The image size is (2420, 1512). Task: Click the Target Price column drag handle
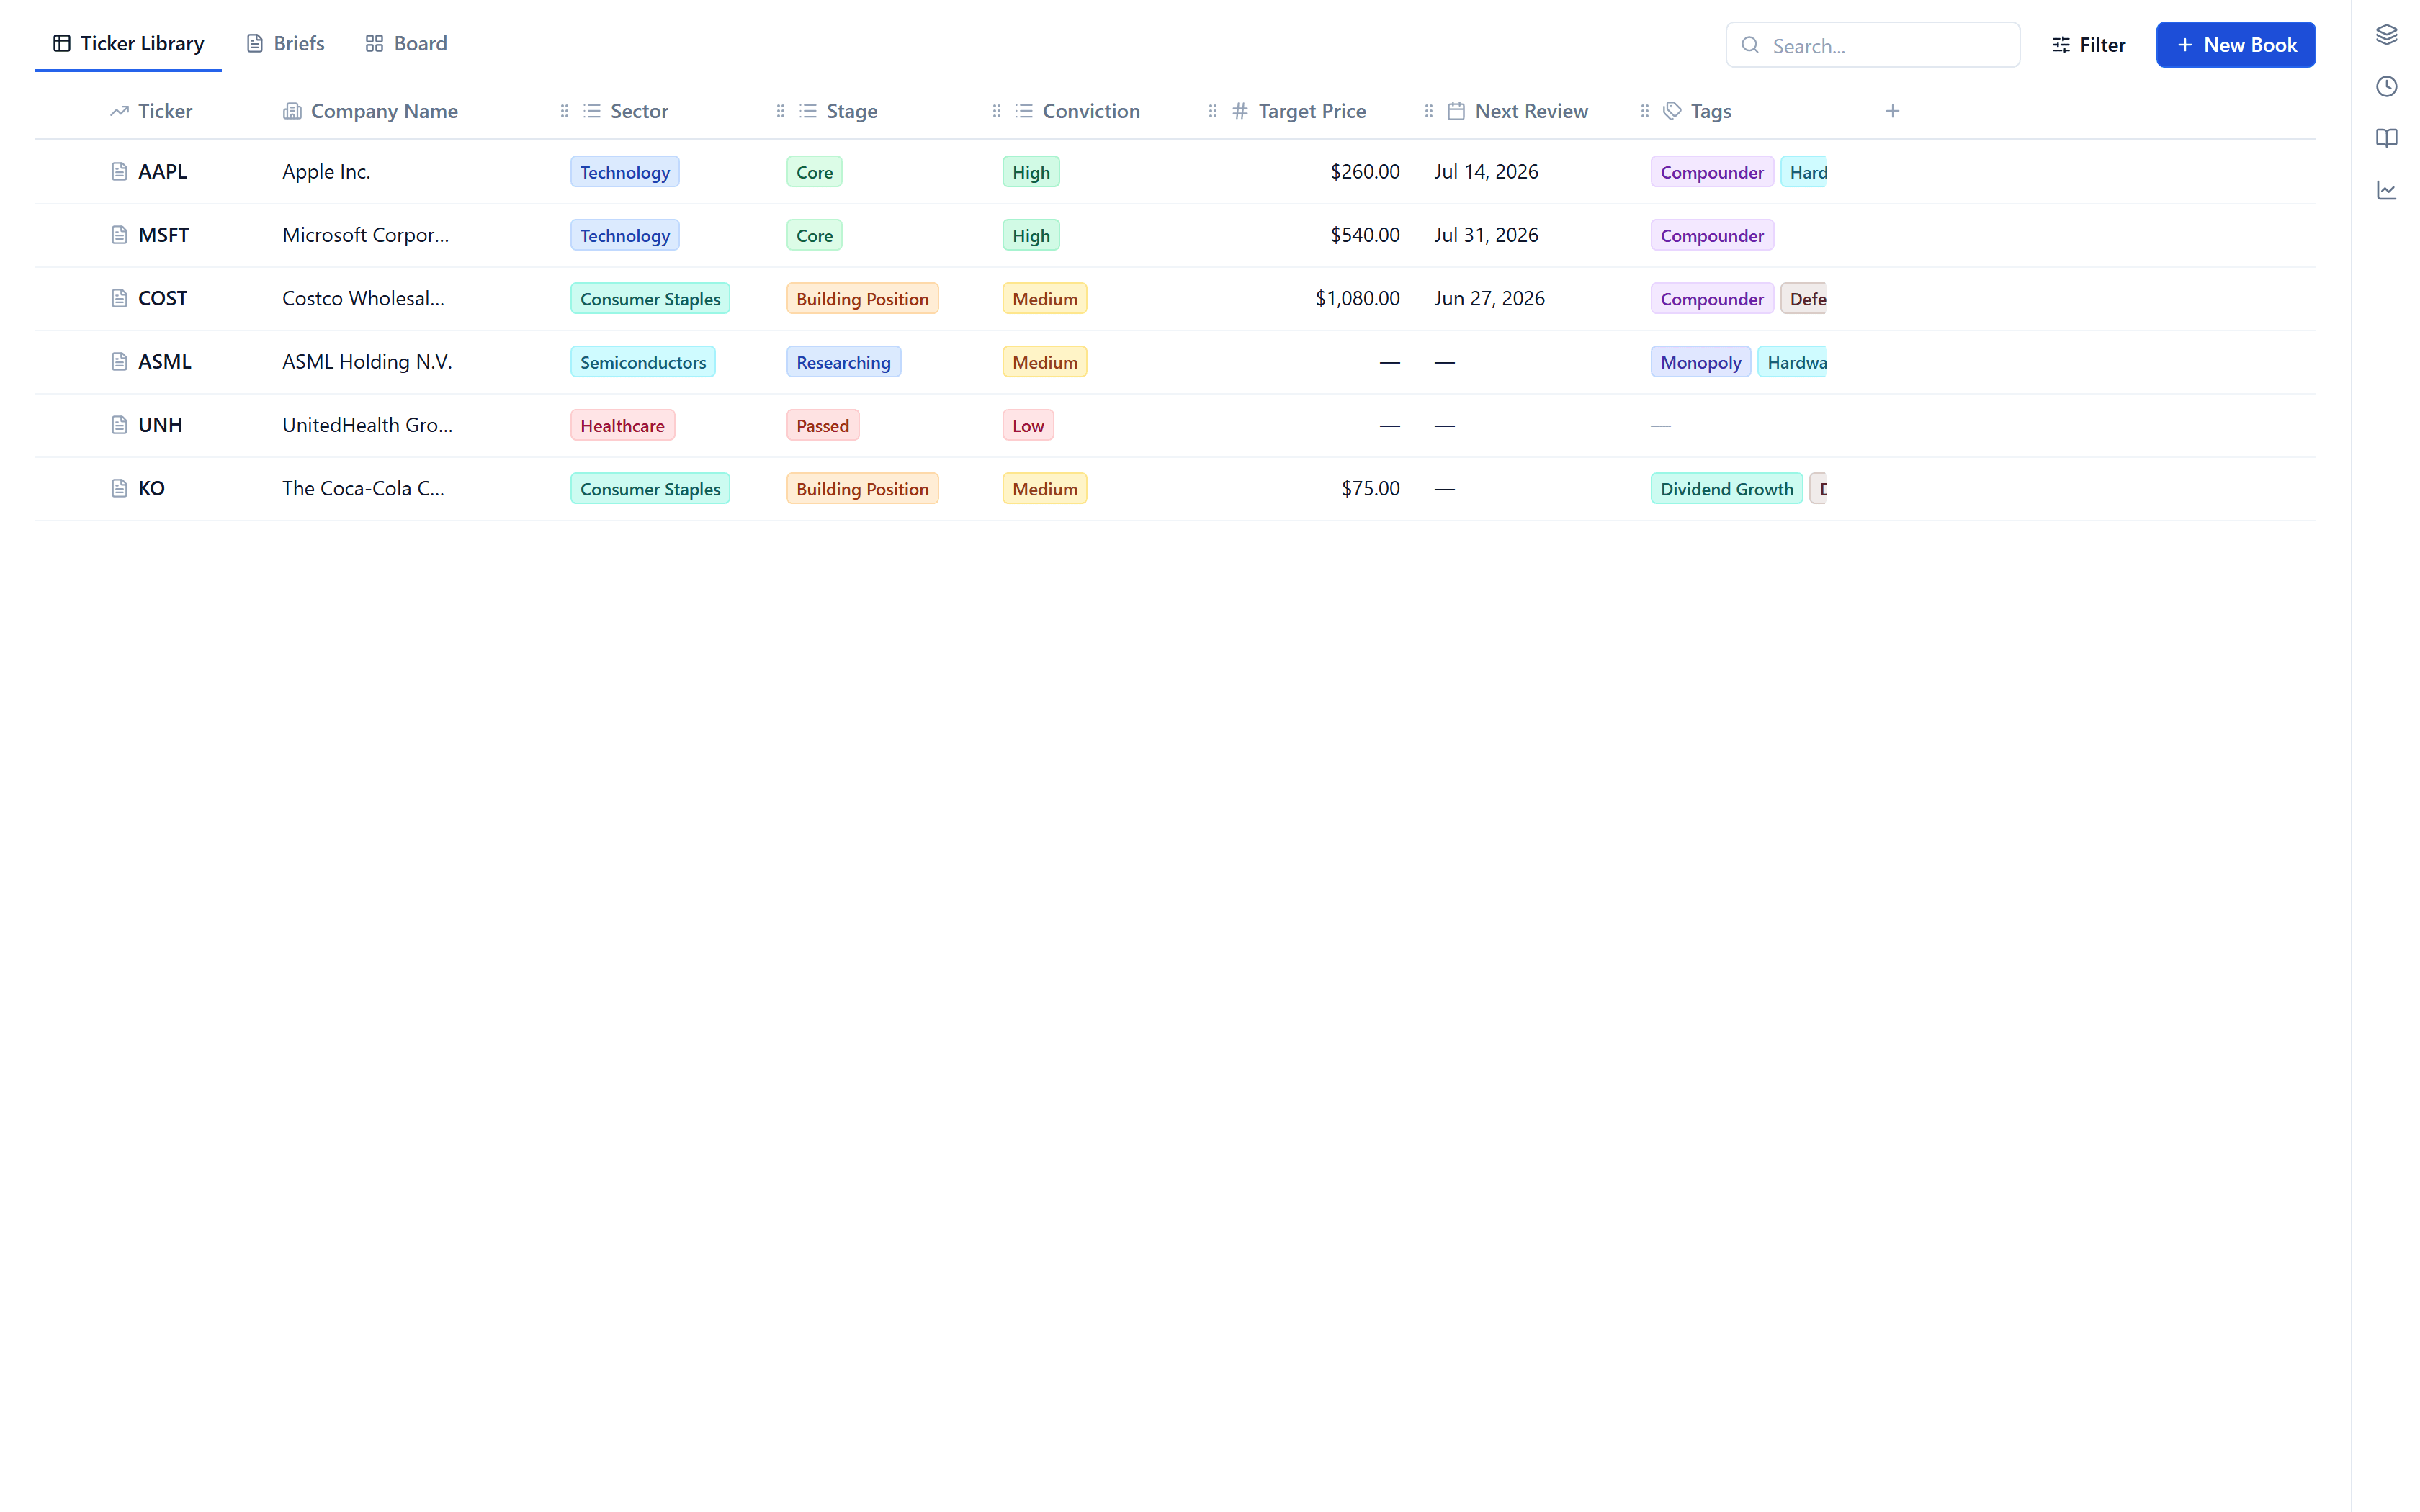click(1212, 111)
